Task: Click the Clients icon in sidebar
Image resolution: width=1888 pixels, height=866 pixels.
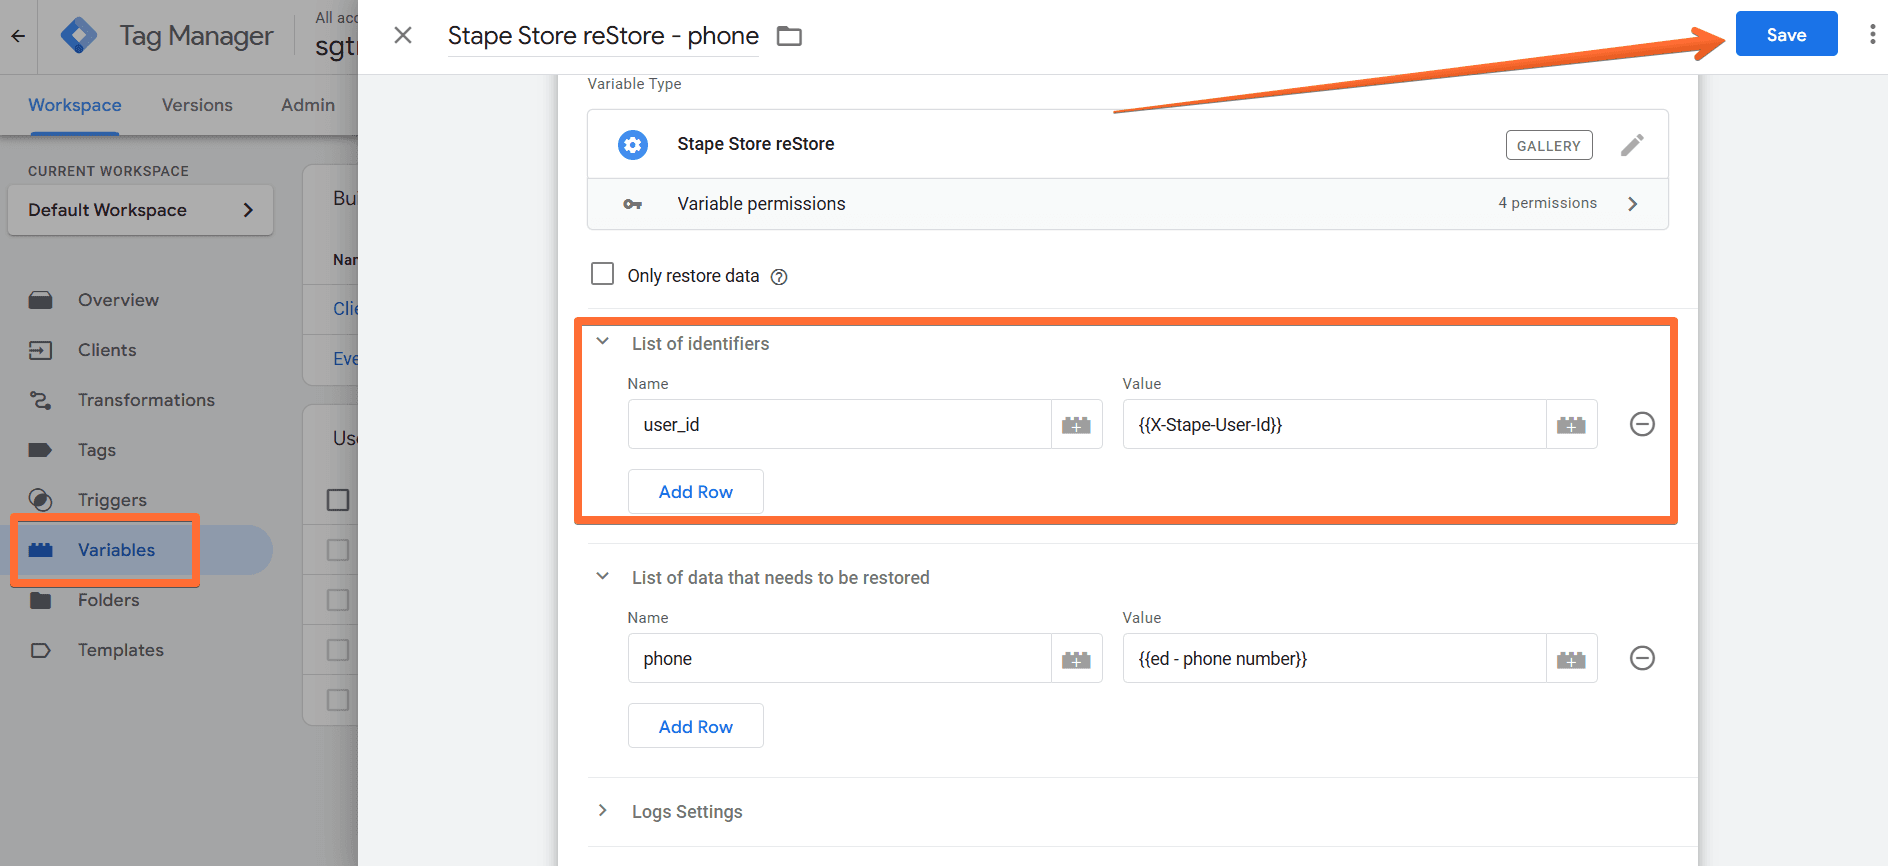Action: 40,350
